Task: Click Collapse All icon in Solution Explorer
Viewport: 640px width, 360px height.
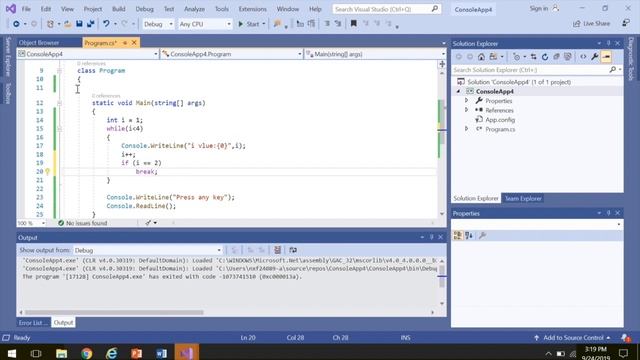Action: pyautogui.click(x=556, y=57)
